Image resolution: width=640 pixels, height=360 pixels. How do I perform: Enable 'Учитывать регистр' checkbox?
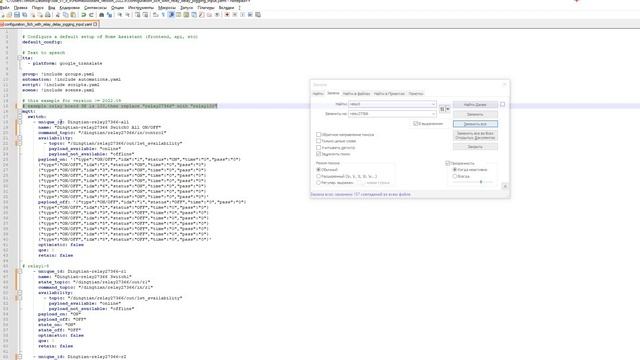[318, 147]
